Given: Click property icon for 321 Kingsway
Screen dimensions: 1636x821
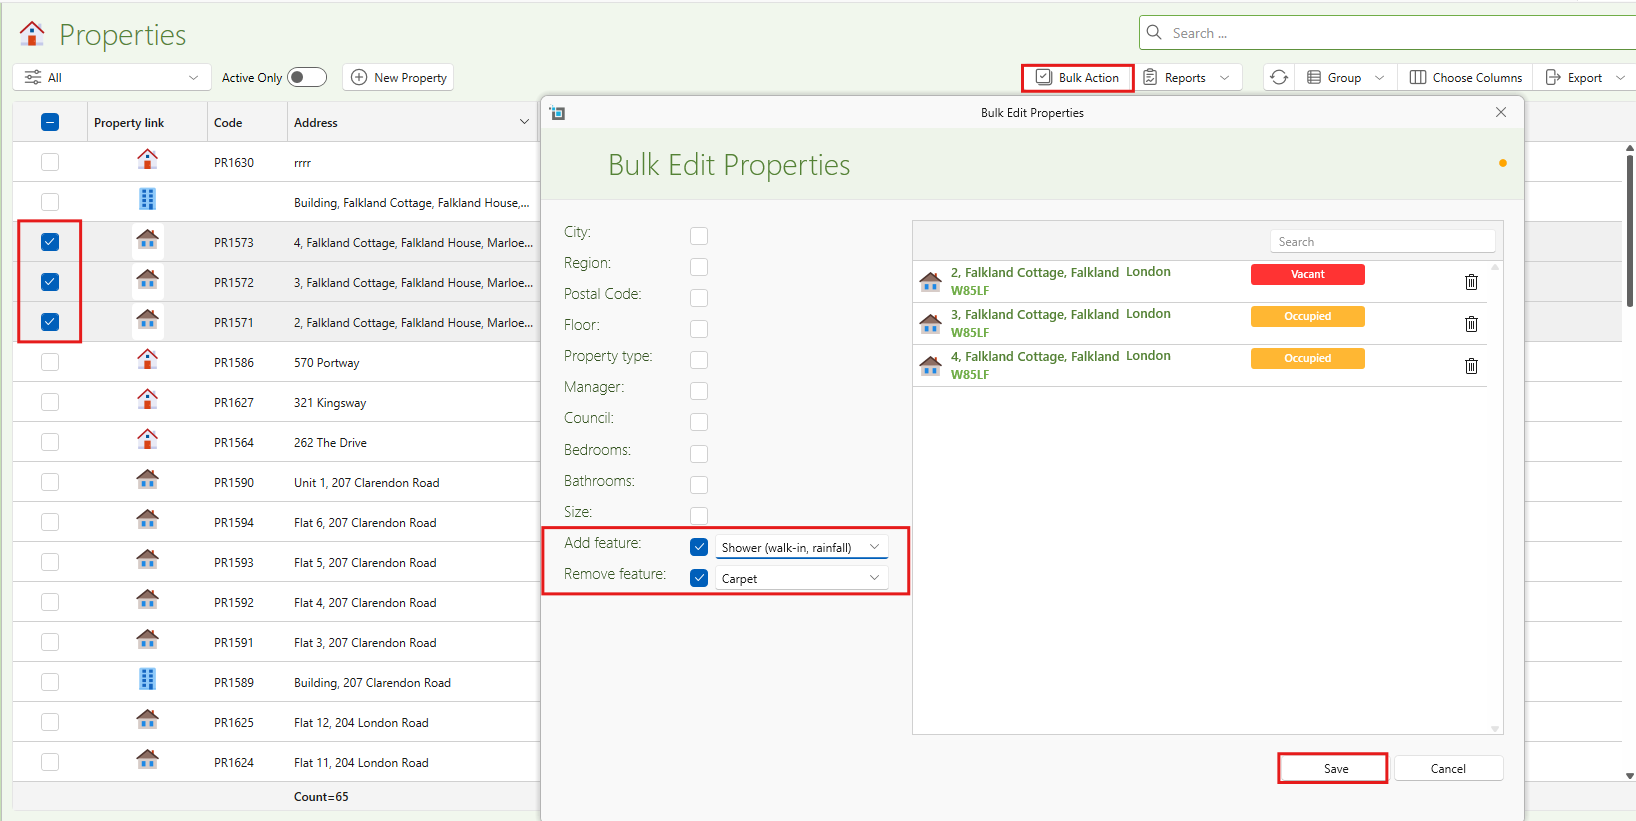Looking at the screenshot, I should (147, 399).
